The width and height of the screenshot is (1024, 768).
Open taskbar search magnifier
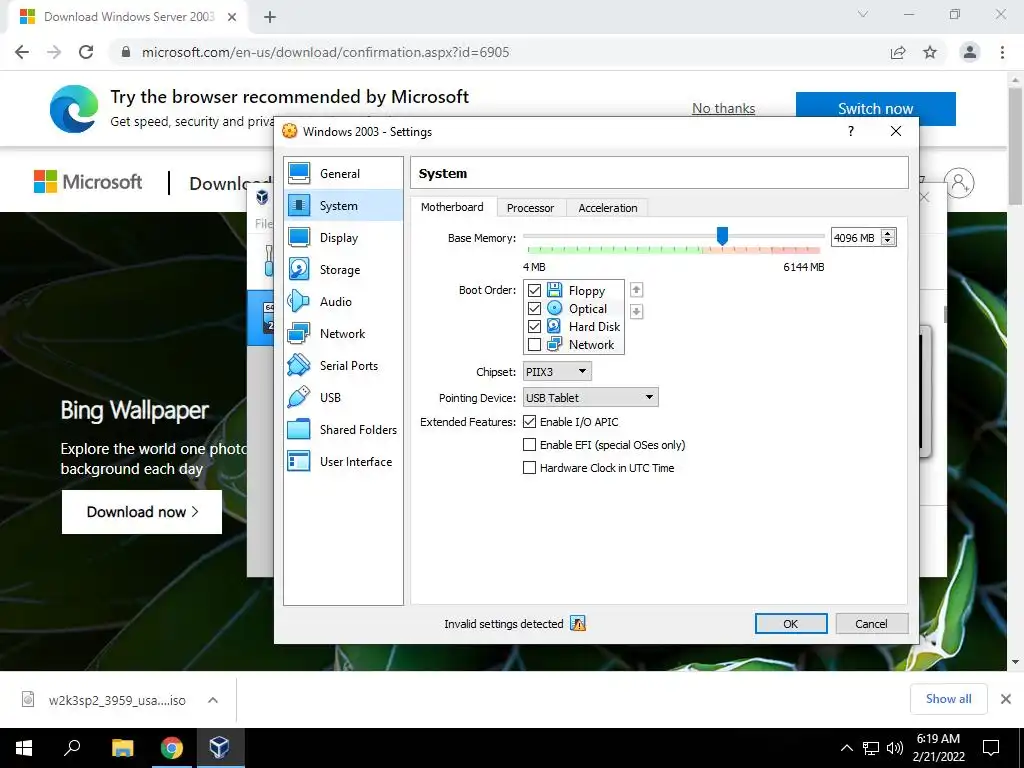pyautogui.click(x=72, y=748)
